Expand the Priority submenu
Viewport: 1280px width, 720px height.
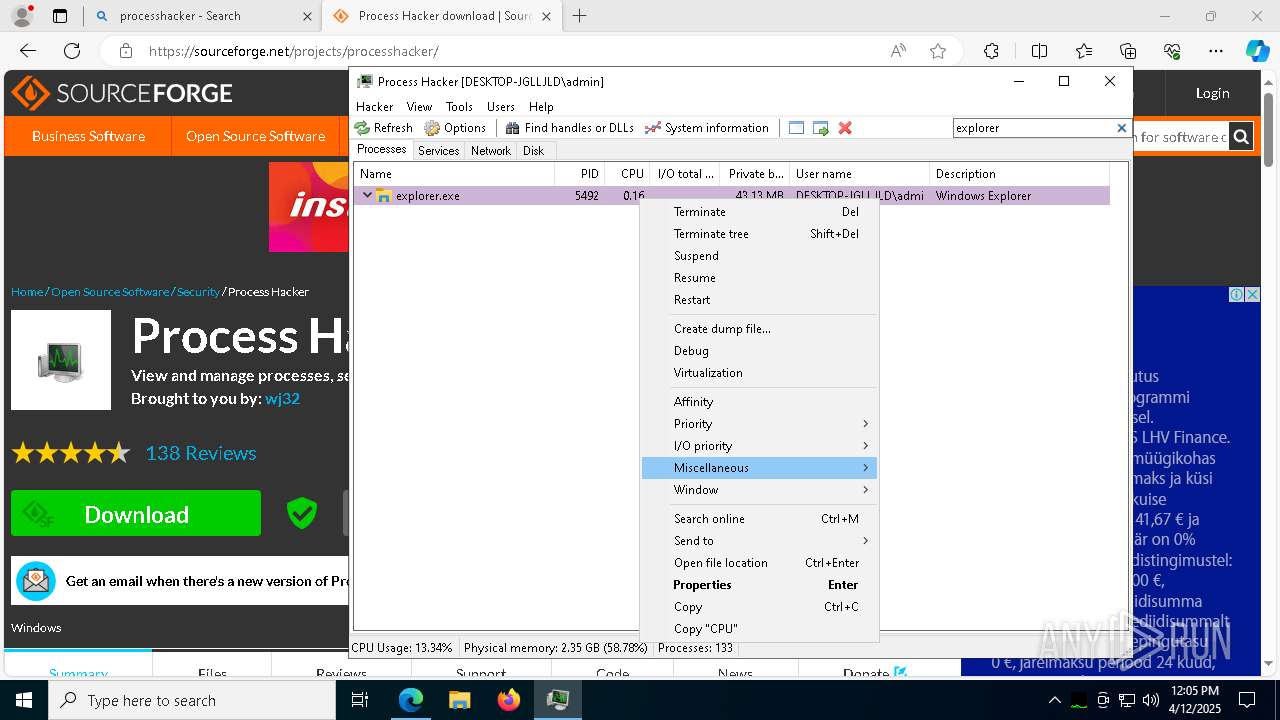coord(759,424)
